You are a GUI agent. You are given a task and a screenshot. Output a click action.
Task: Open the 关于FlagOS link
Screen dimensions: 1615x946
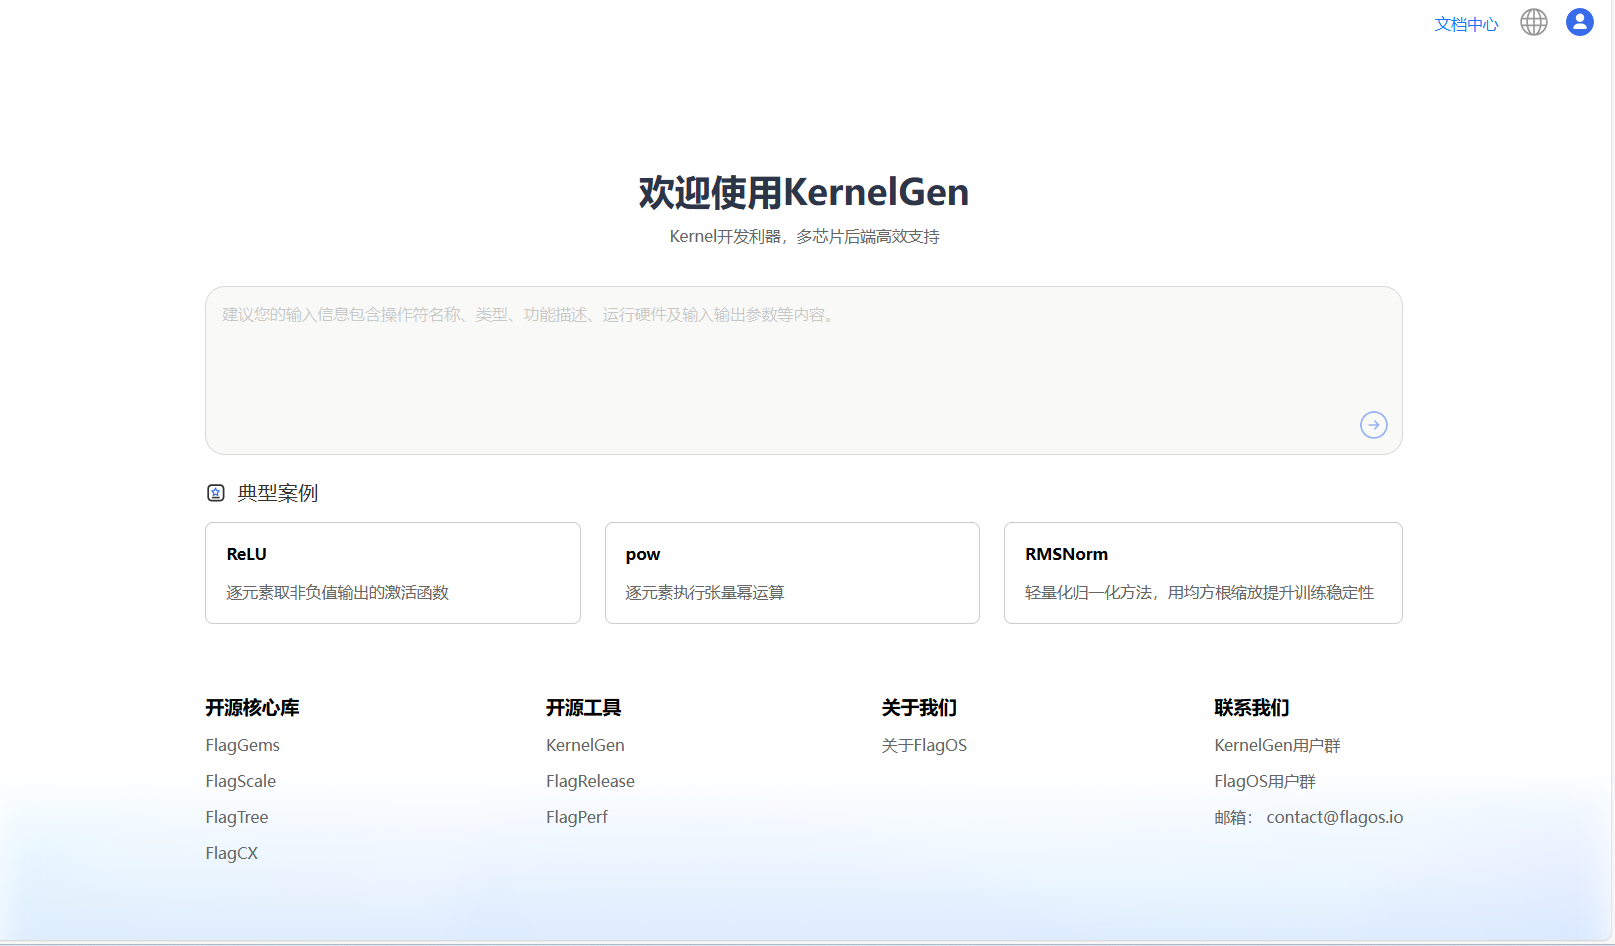(x=924, y=745)
